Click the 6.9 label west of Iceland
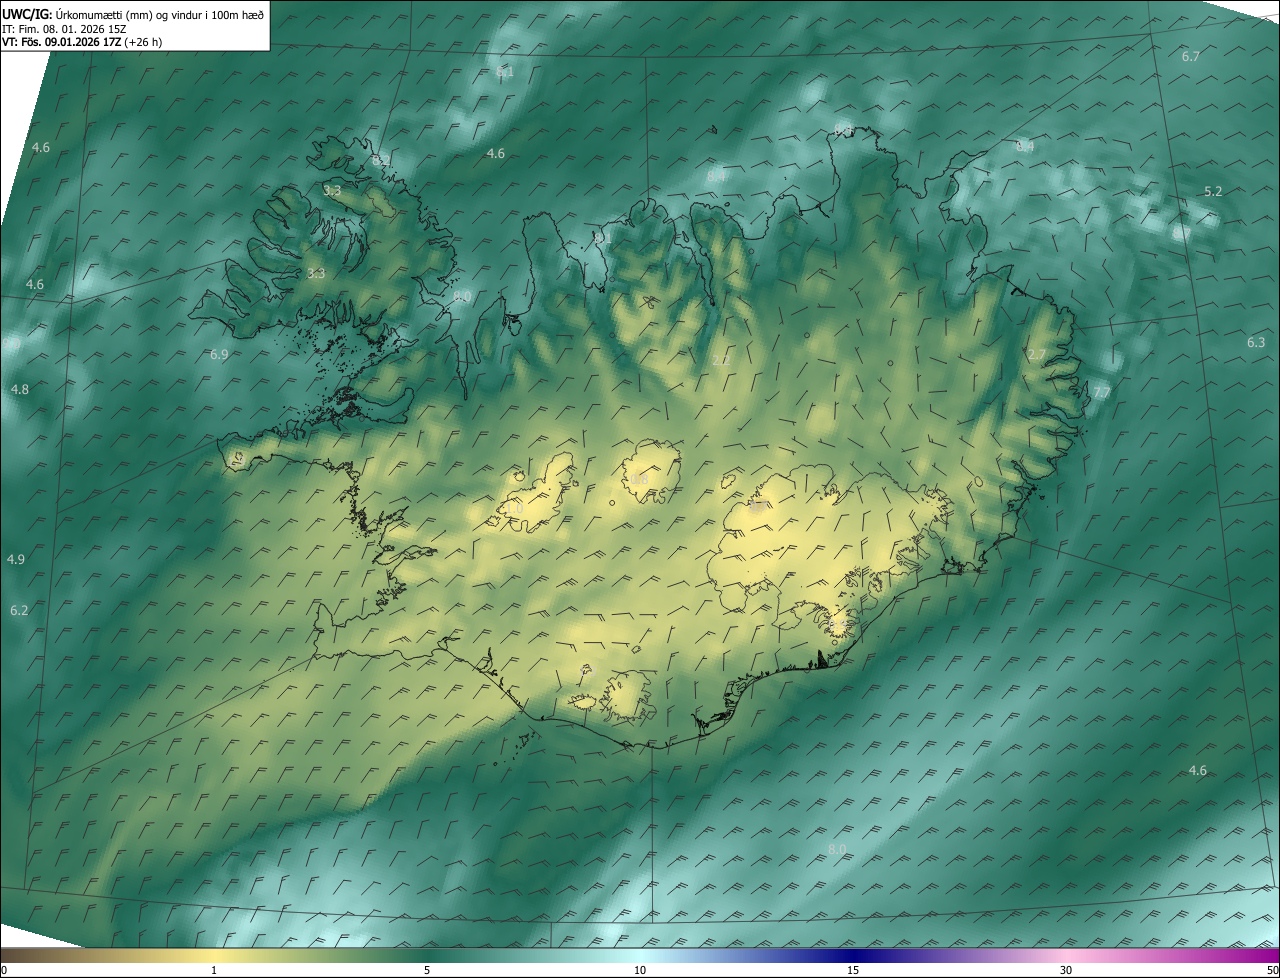Viewport: 1280px width, 978px height. 219,355
